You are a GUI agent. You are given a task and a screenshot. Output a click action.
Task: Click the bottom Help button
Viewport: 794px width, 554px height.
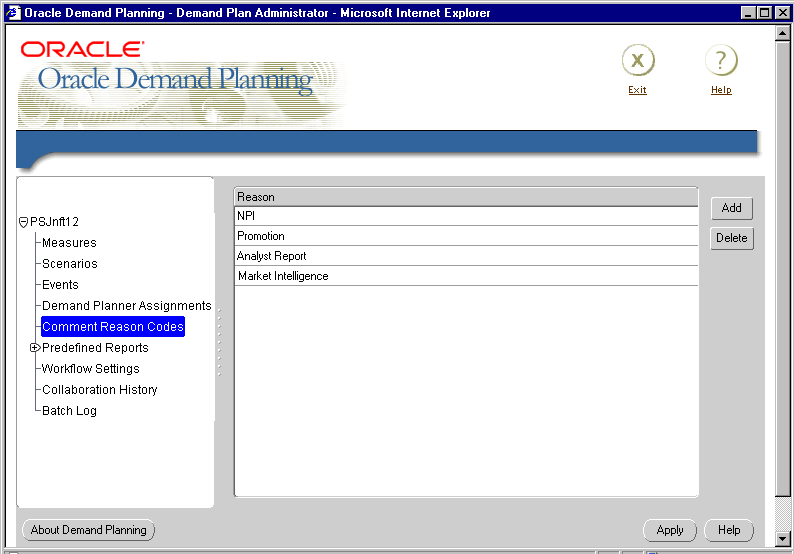click(x=729, y=530)
